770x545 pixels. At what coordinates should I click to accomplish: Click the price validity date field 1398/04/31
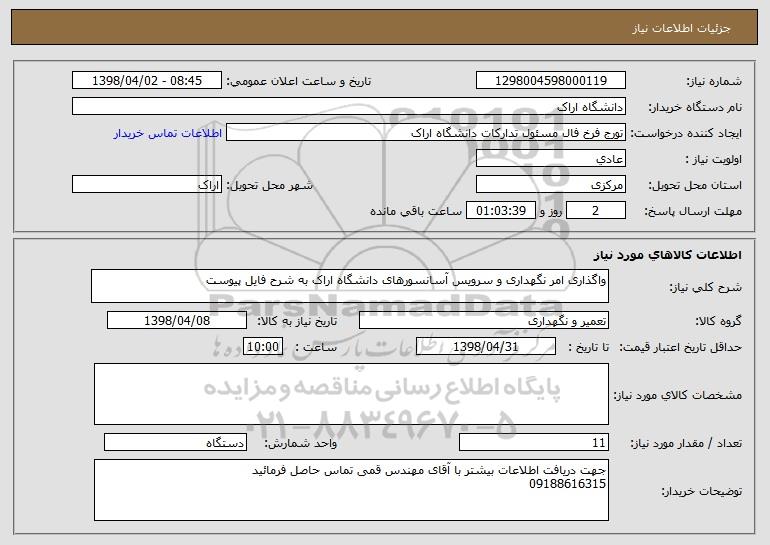click(x=486, y=347)
